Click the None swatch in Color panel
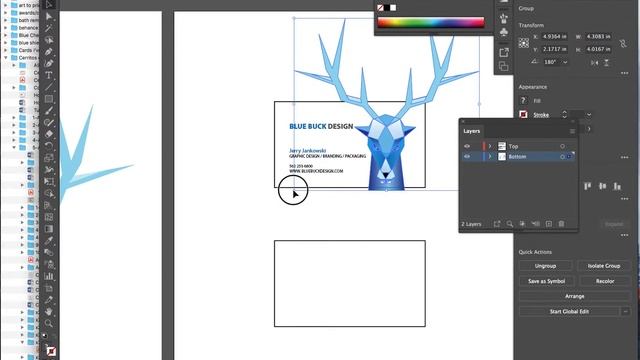Image resolution: width=640 pixels, height=360 pixels. [380, 8]
